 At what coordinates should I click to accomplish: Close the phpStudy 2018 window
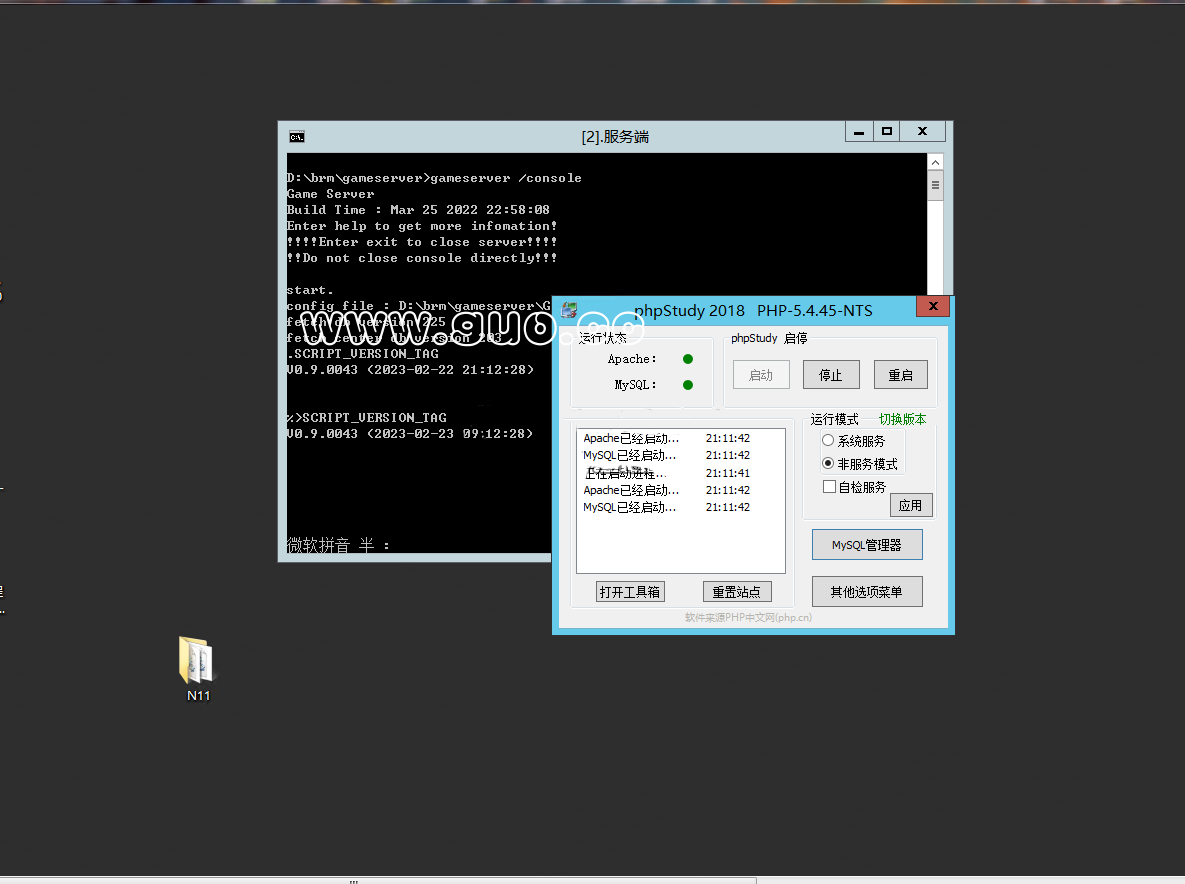(x=932, y=307)
